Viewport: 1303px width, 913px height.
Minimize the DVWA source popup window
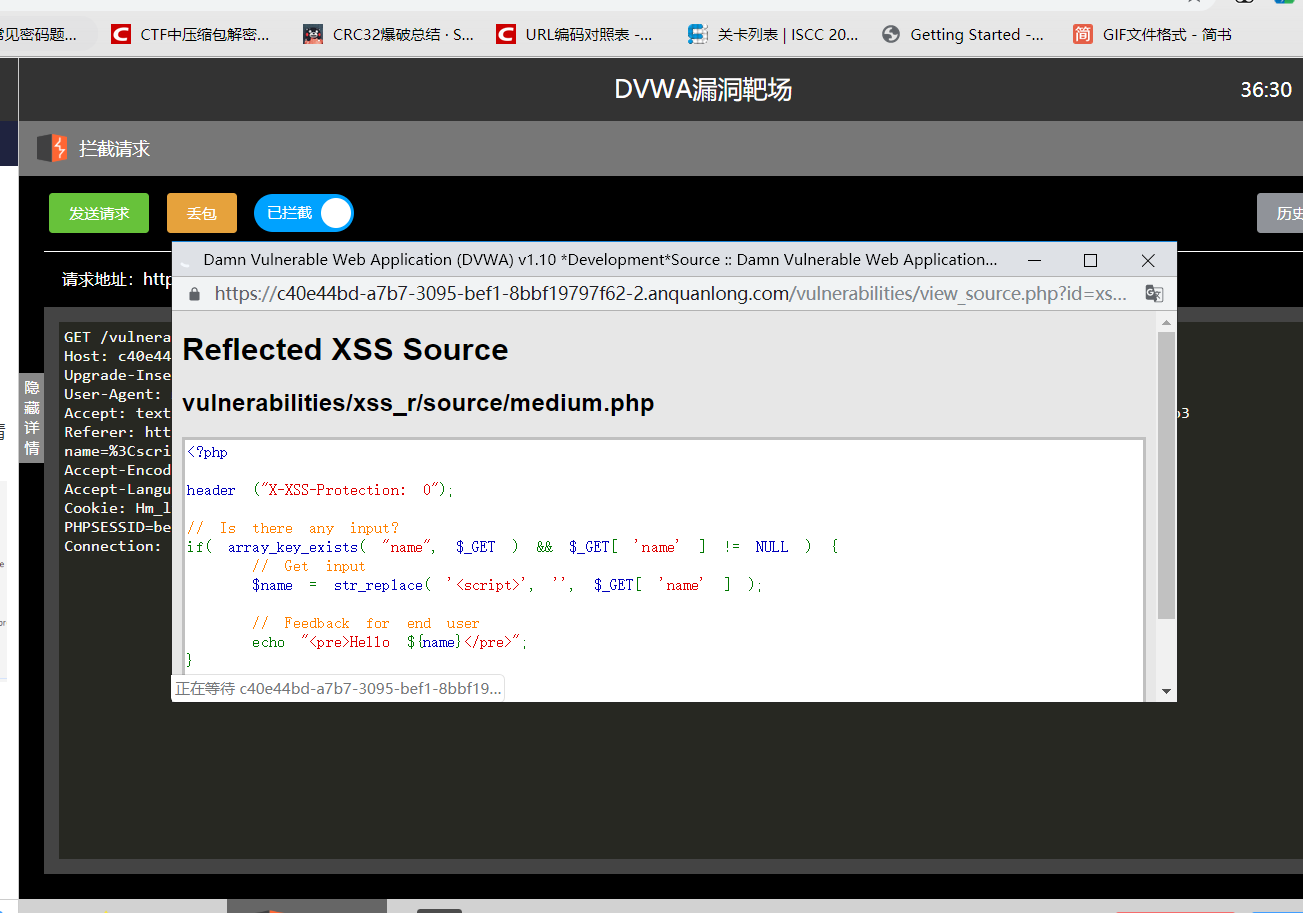1035,260
